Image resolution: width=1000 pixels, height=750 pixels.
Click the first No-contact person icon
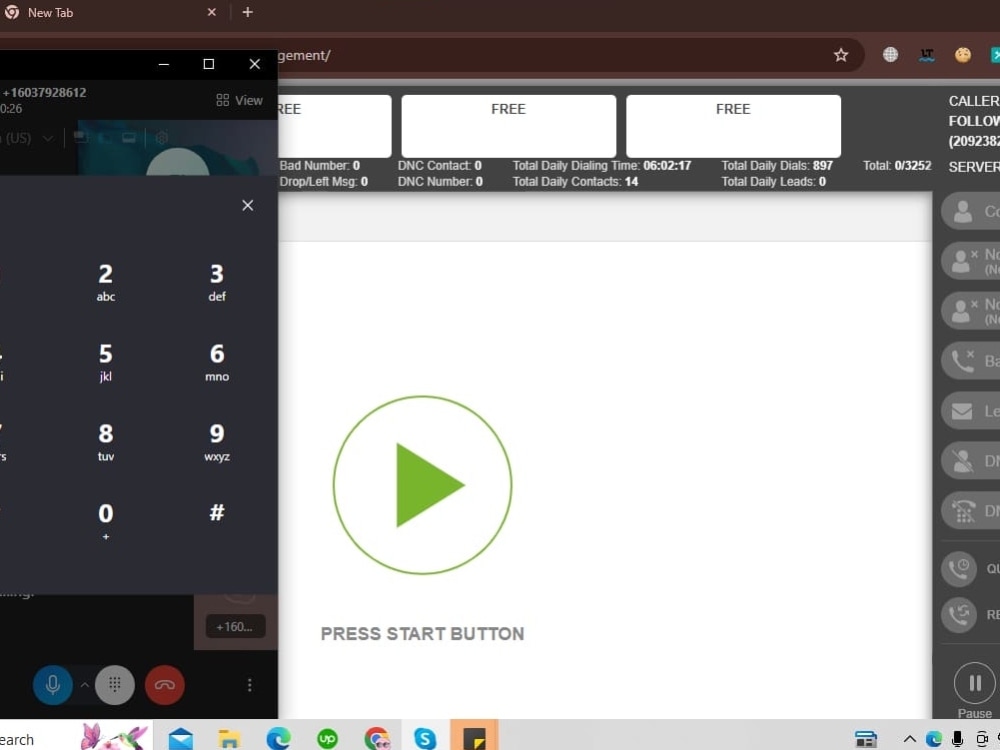[x=962, y=261]
